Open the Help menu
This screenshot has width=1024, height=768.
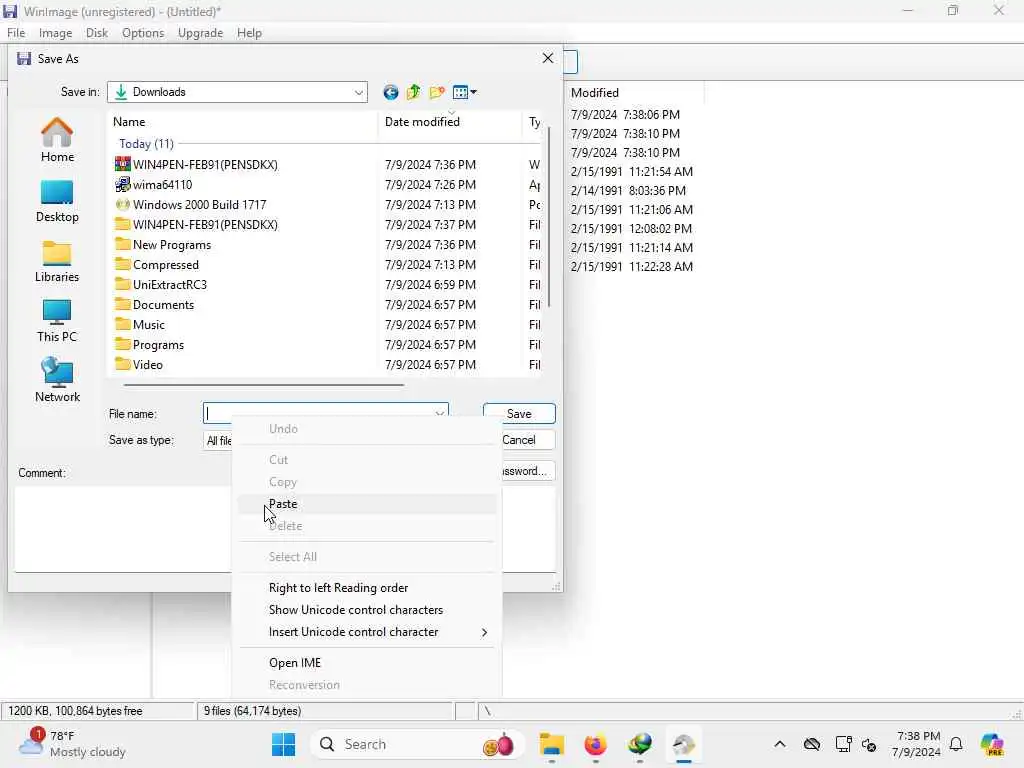(249, 33)
